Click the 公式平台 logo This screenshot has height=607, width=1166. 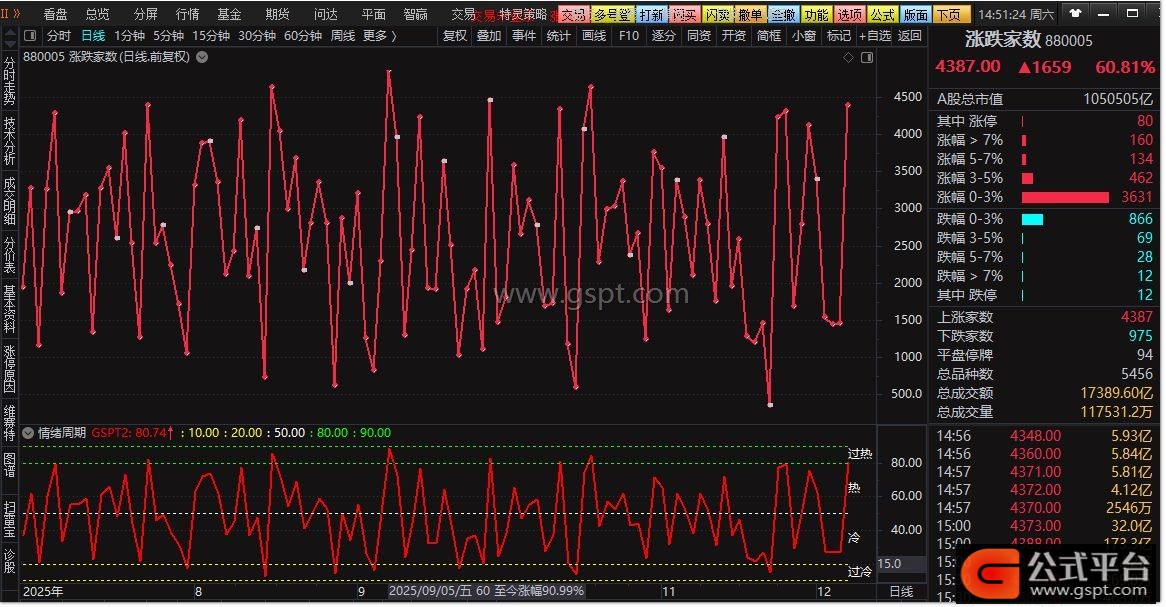point(1062,571)
